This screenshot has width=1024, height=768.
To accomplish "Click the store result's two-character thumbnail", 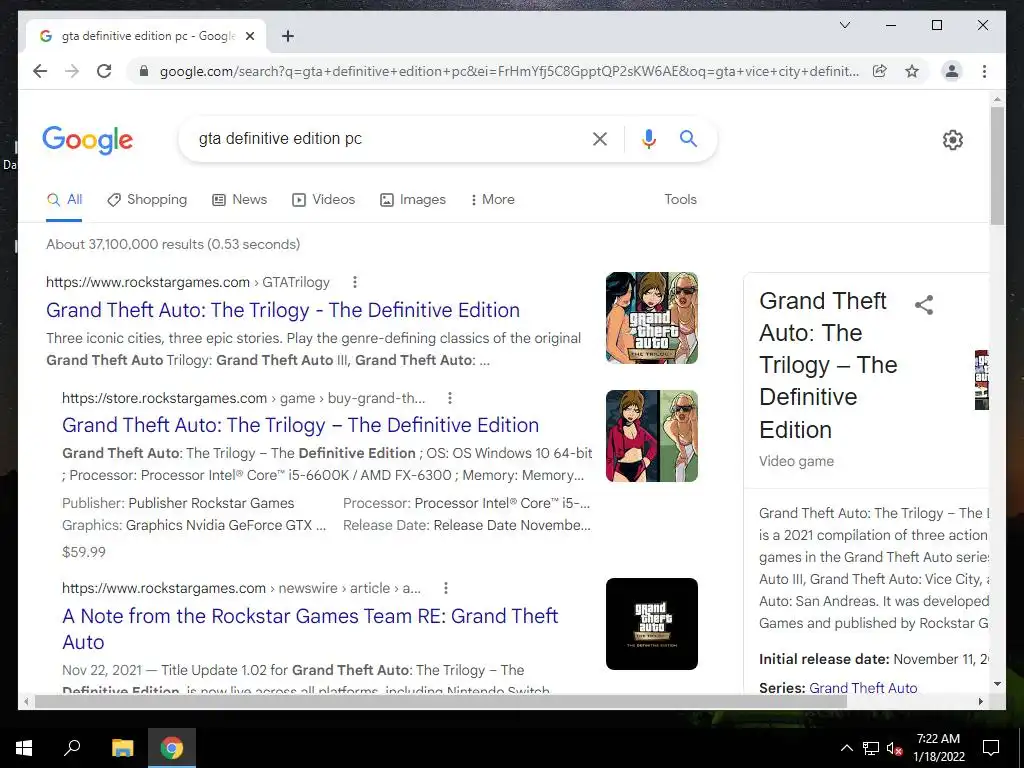I will point(652,436).
